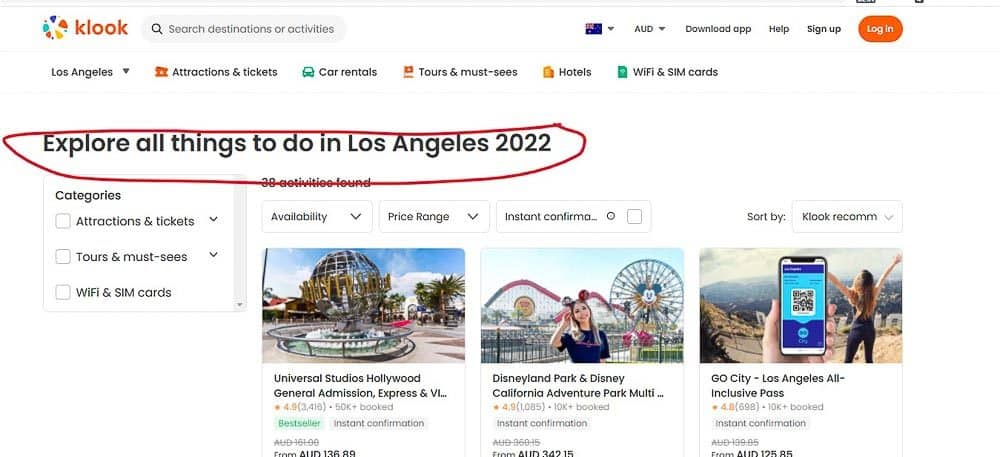
Task: Open Universal Studios Hollywood General Admission title
Action: (360, 386)
